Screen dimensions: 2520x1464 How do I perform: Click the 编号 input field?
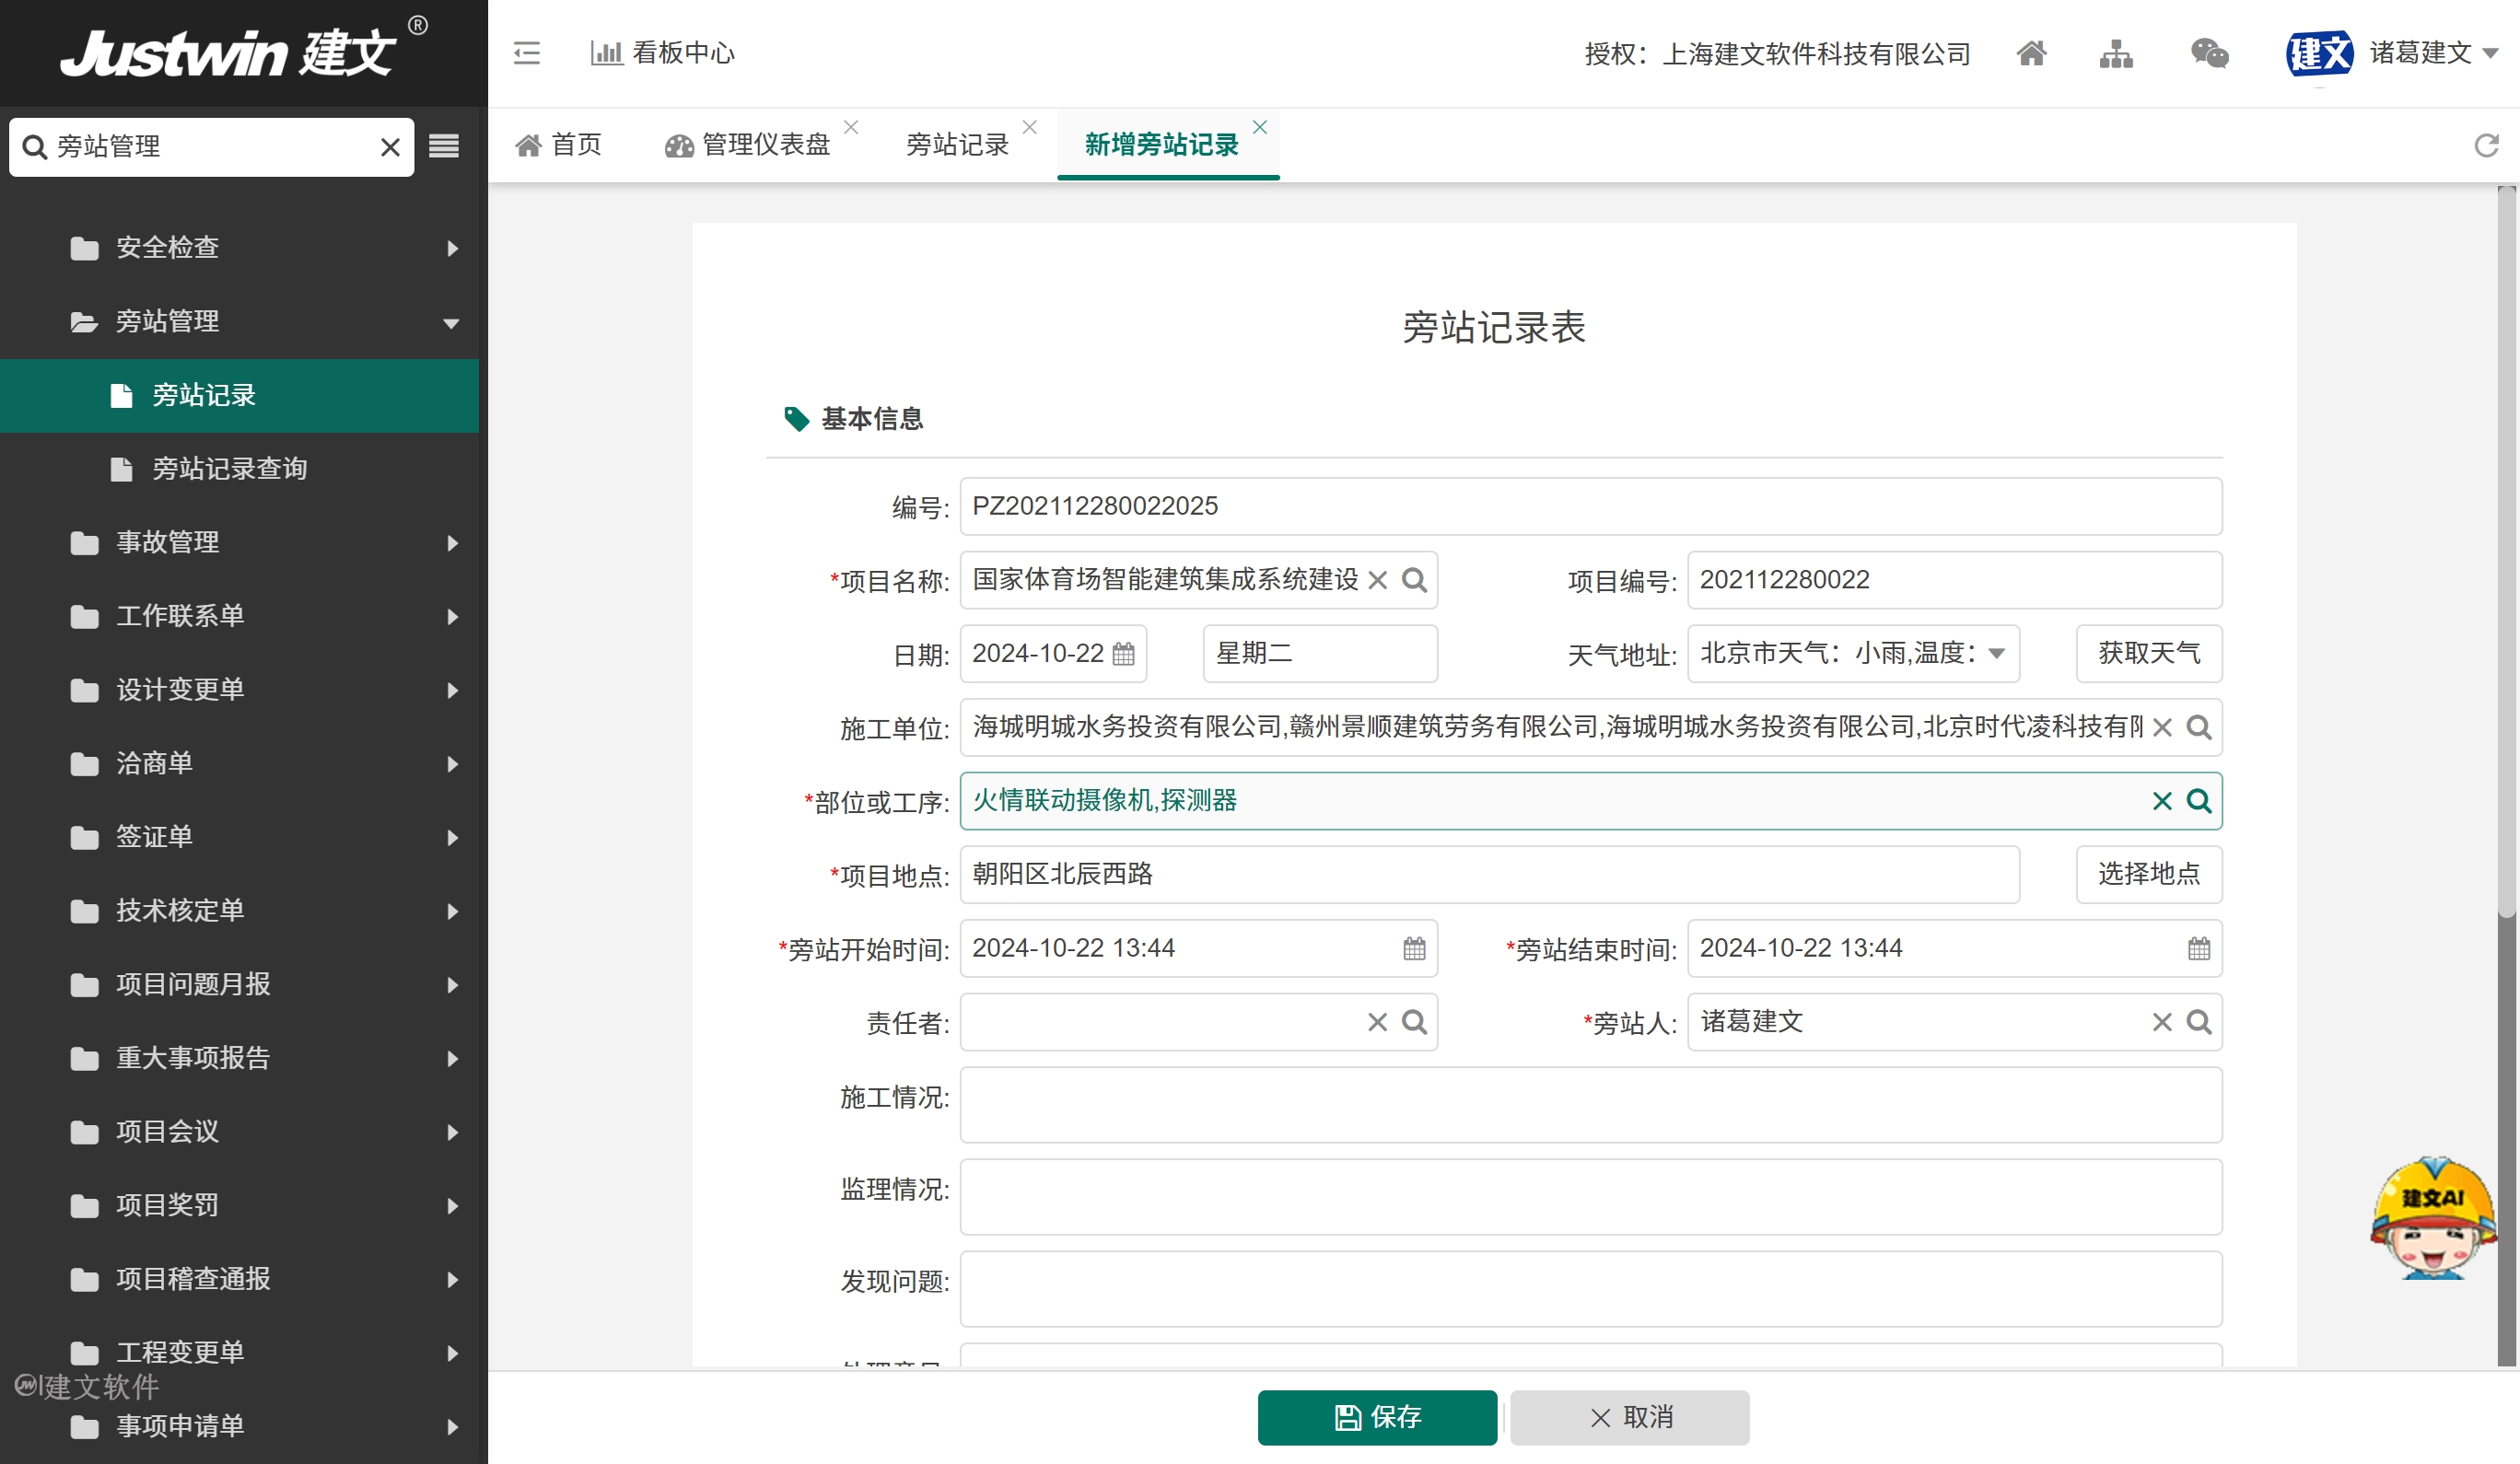click(x=1590, y=506)
